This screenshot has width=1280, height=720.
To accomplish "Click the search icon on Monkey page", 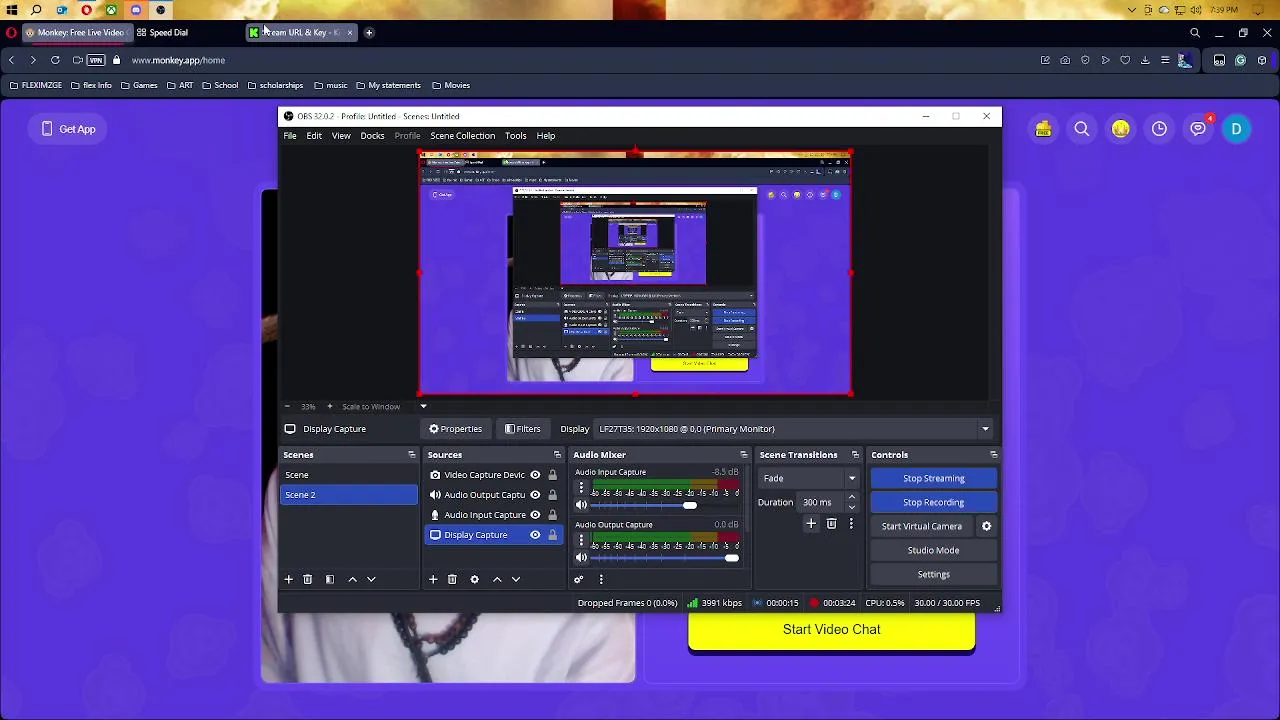I will click(1082, 129).
